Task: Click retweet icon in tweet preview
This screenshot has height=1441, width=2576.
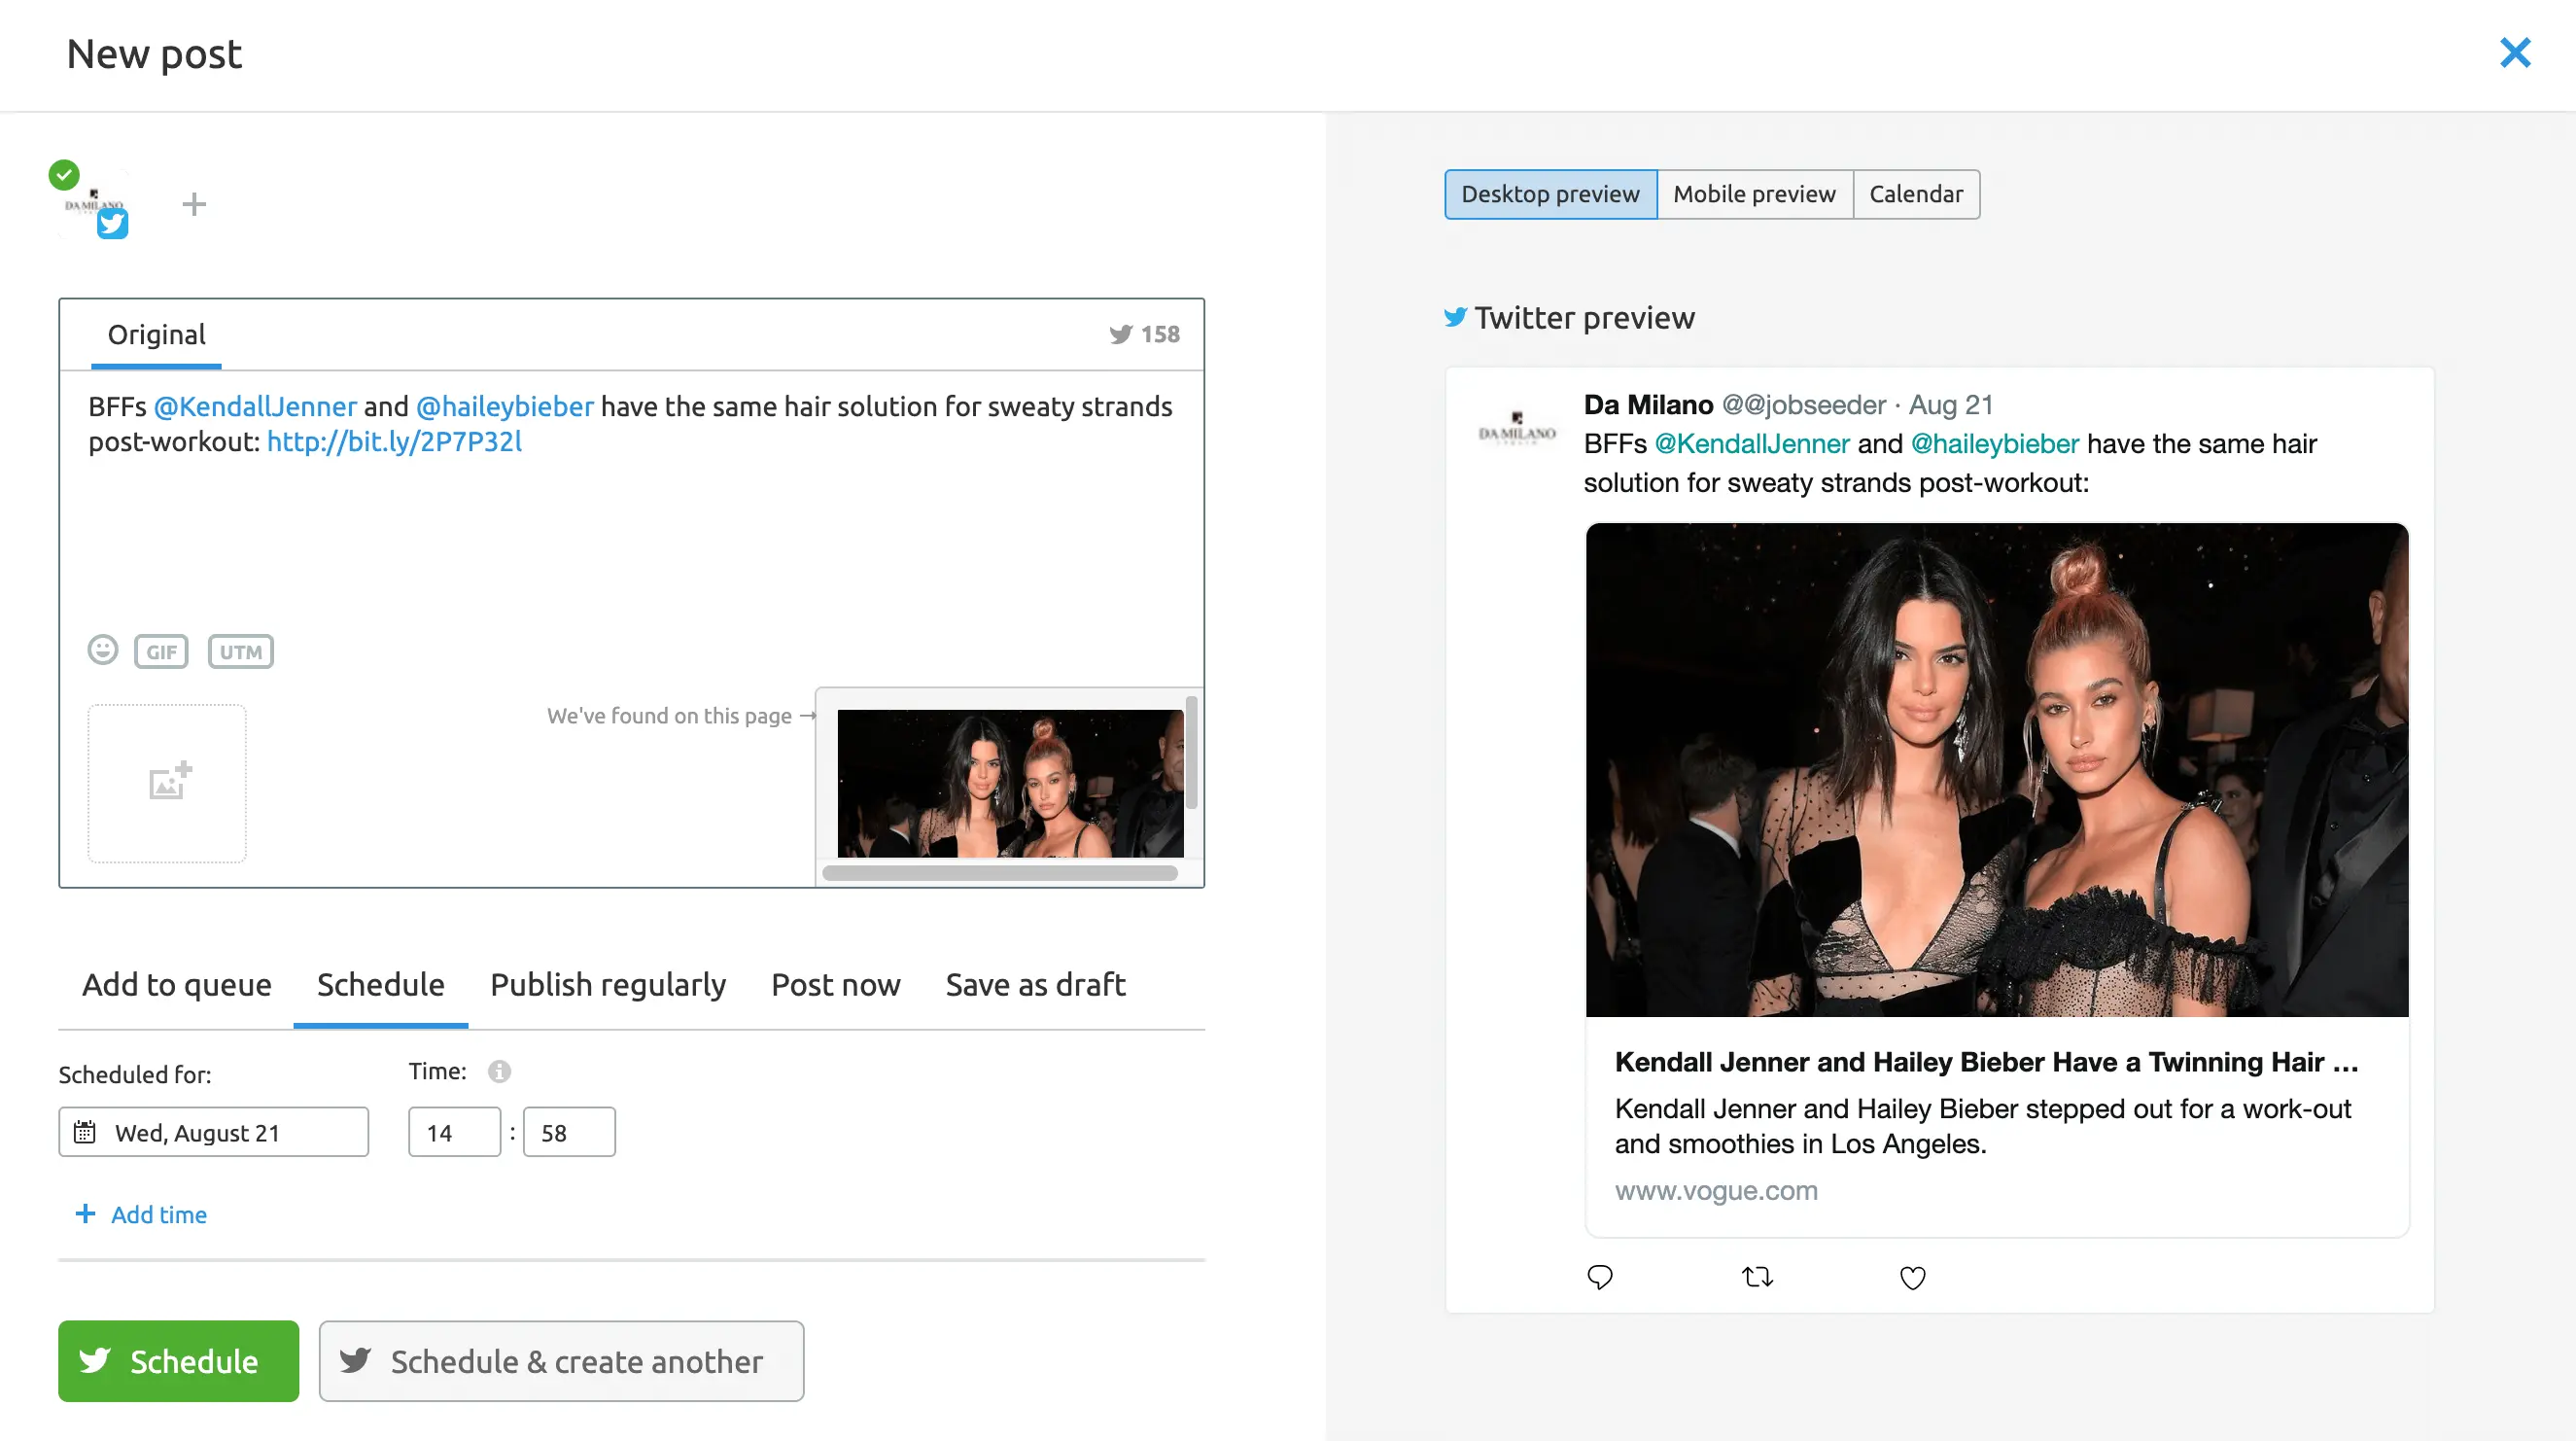Action: point(1757,1277)
